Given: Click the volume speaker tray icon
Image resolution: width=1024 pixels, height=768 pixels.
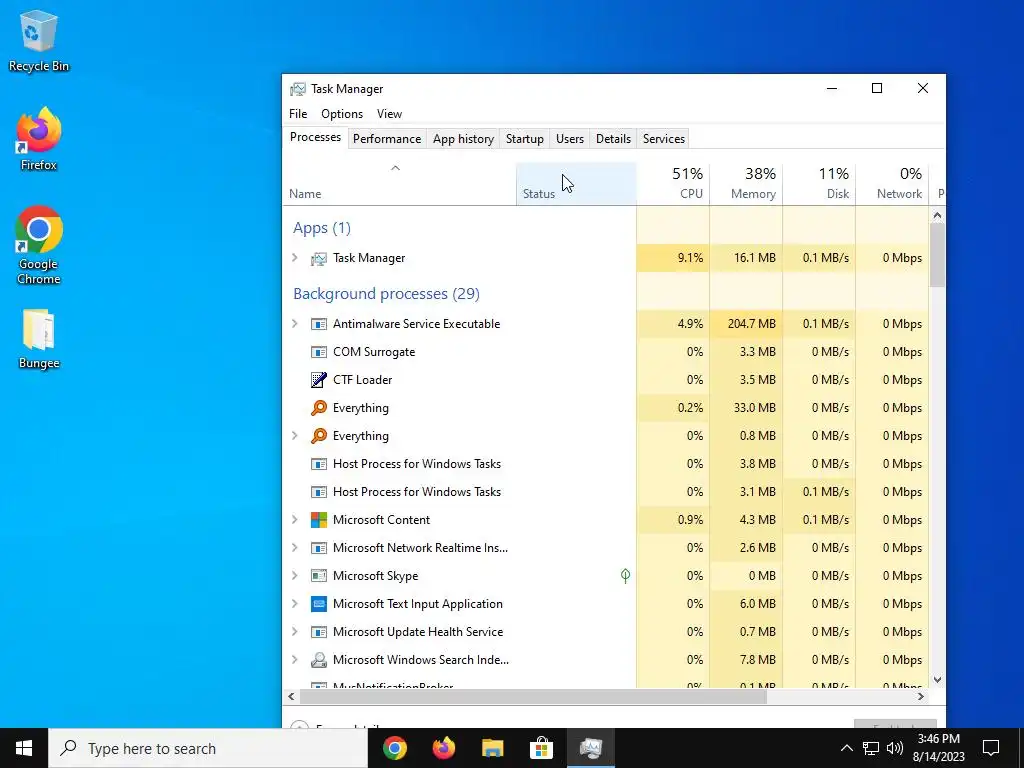Looking at the screenshot, I should pyautogui.click(x=895, y=748).
